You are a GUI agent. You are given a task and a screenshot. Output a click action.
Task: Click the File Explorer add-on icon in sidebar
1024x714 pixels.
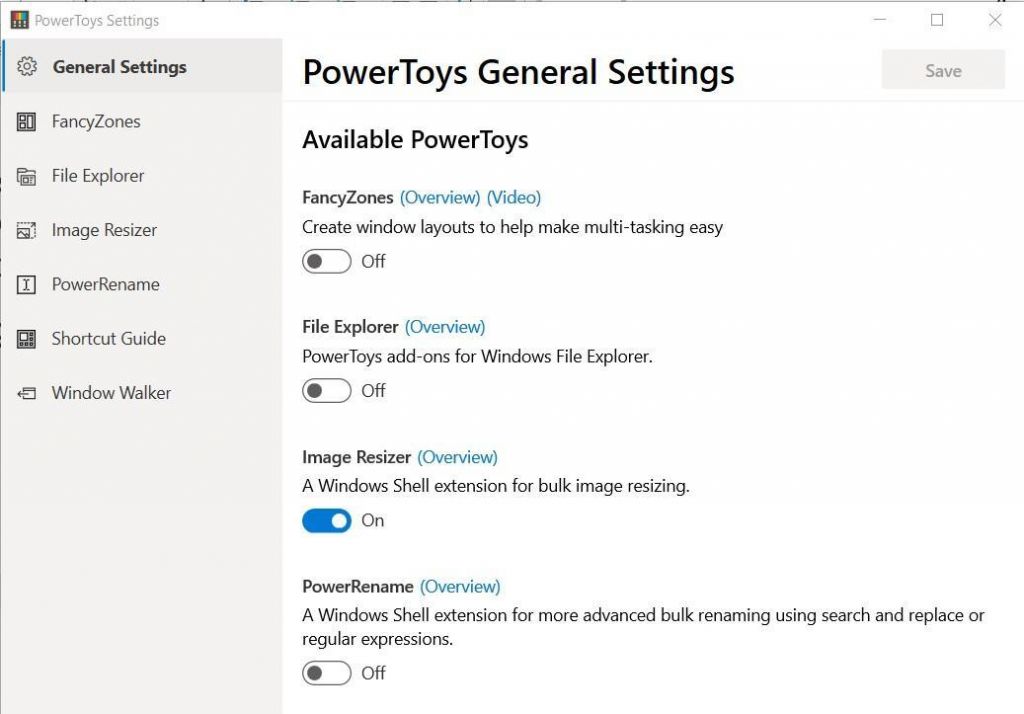point(28,175)
